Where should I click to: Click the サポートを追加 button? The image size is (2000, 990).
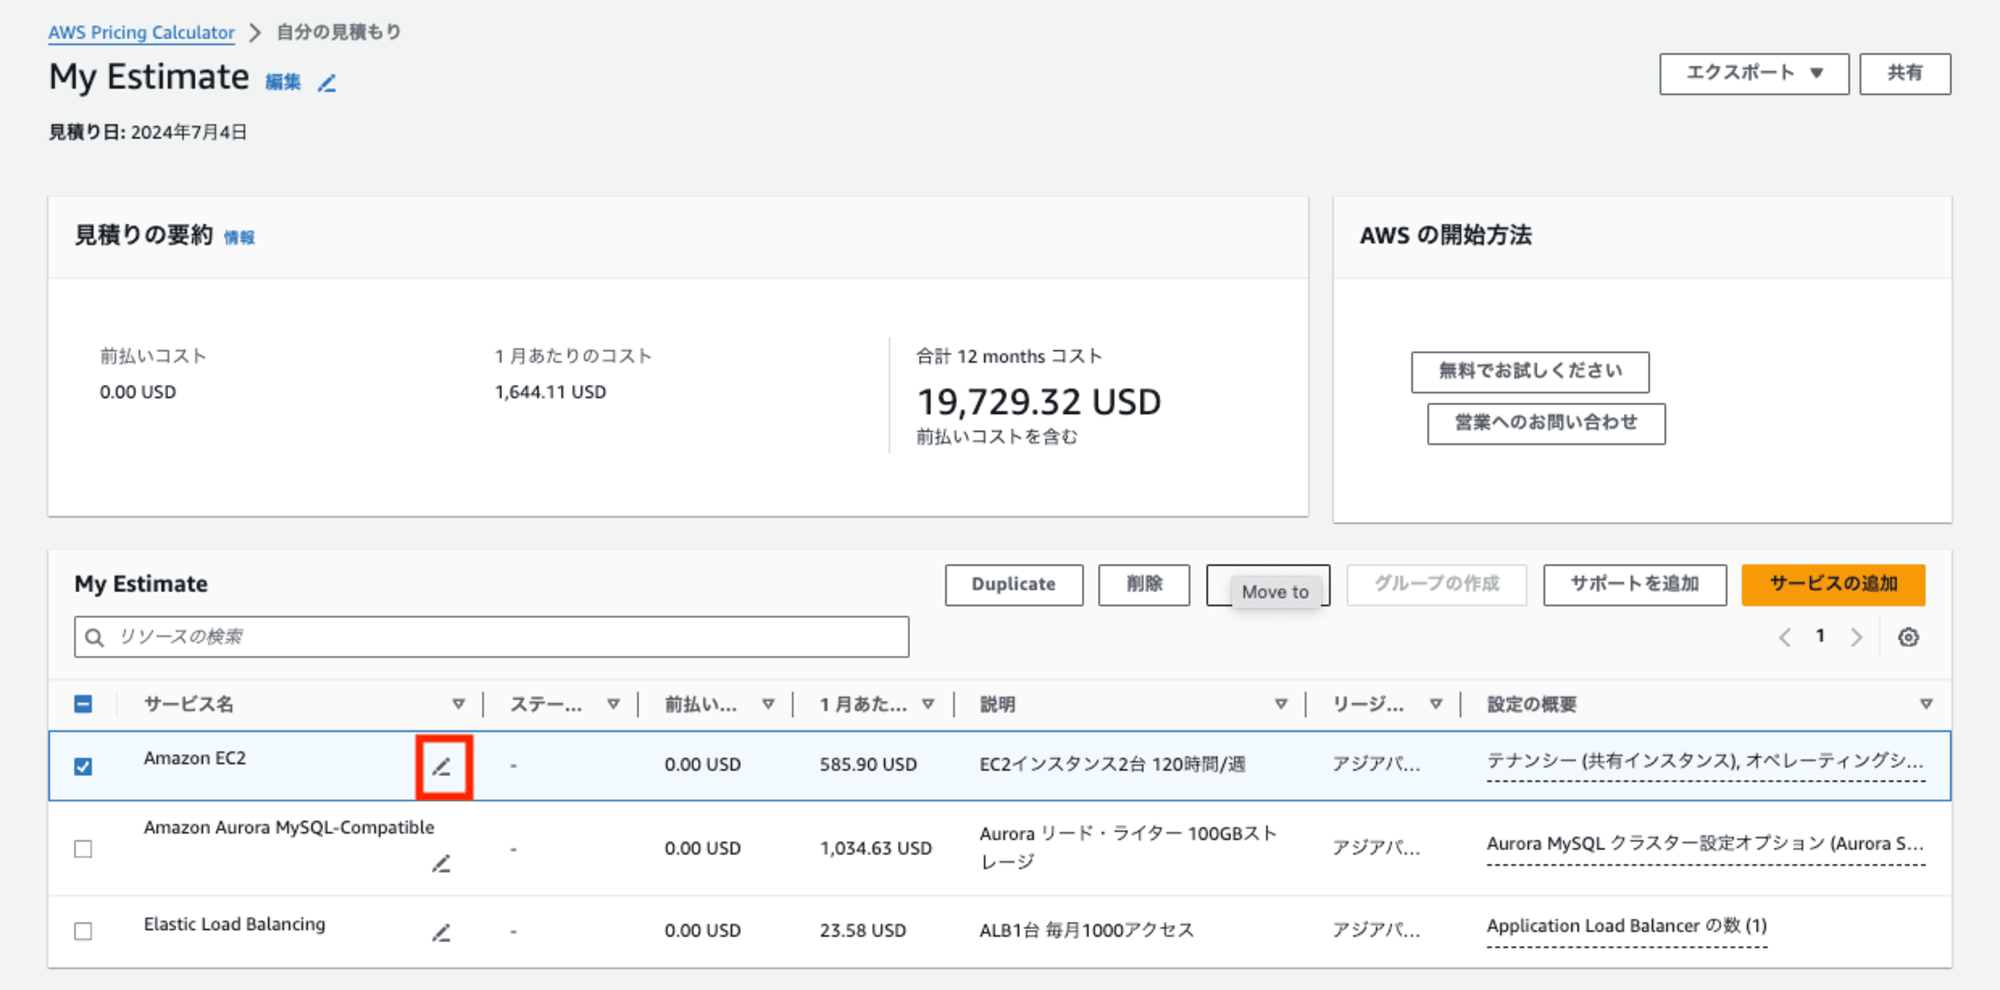(1635, 585)
